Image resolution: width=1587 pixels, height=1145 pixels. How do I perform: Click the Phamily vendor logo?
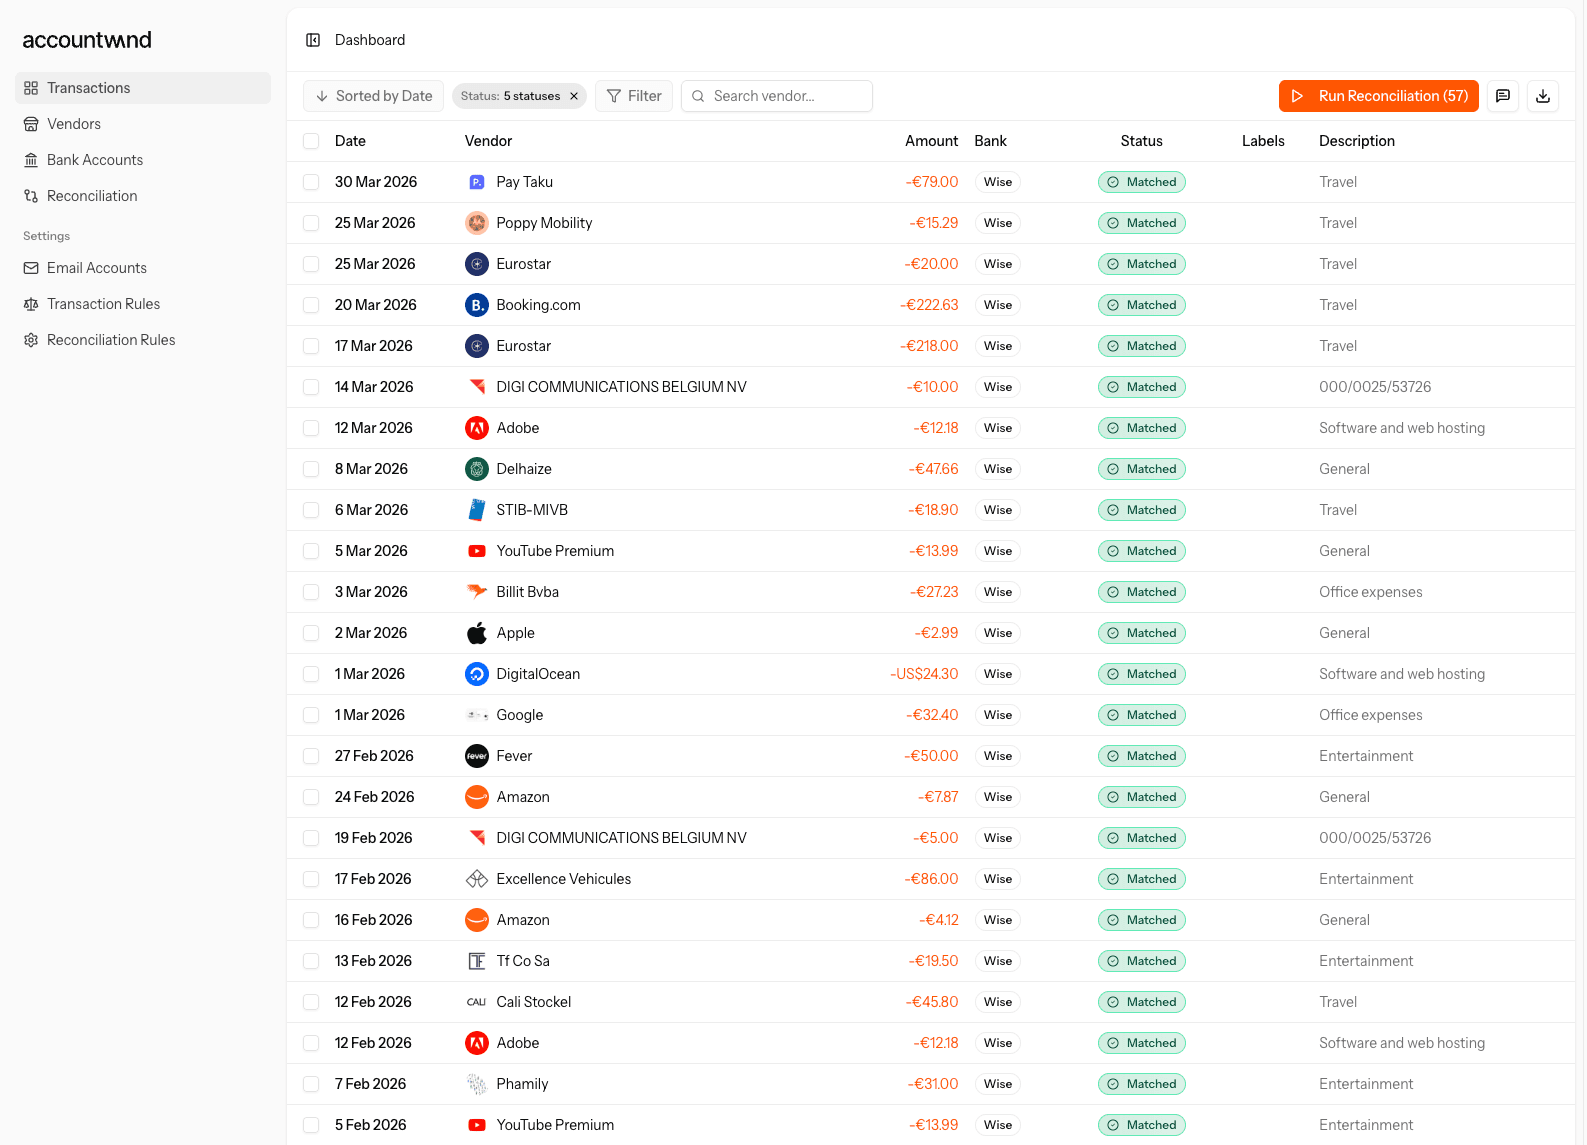[477, 1084]
